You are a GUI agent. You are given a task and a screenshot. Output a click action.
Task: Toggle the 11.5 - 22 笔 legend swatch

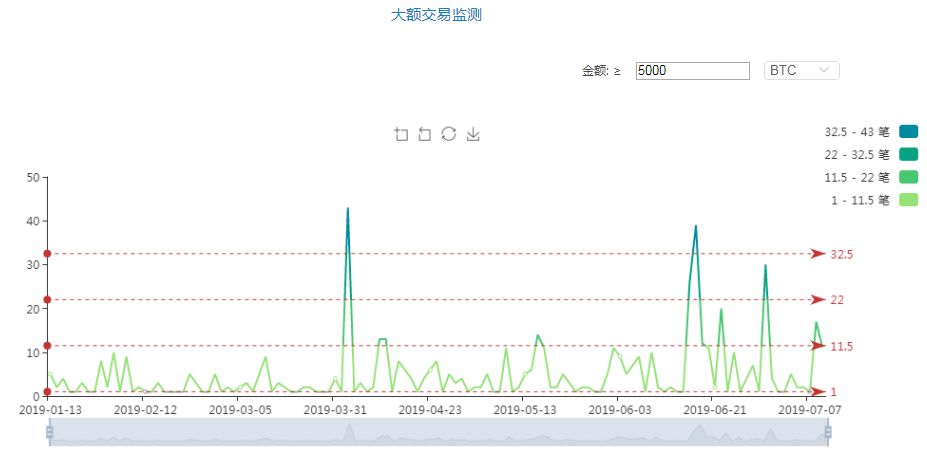point(909,177)
